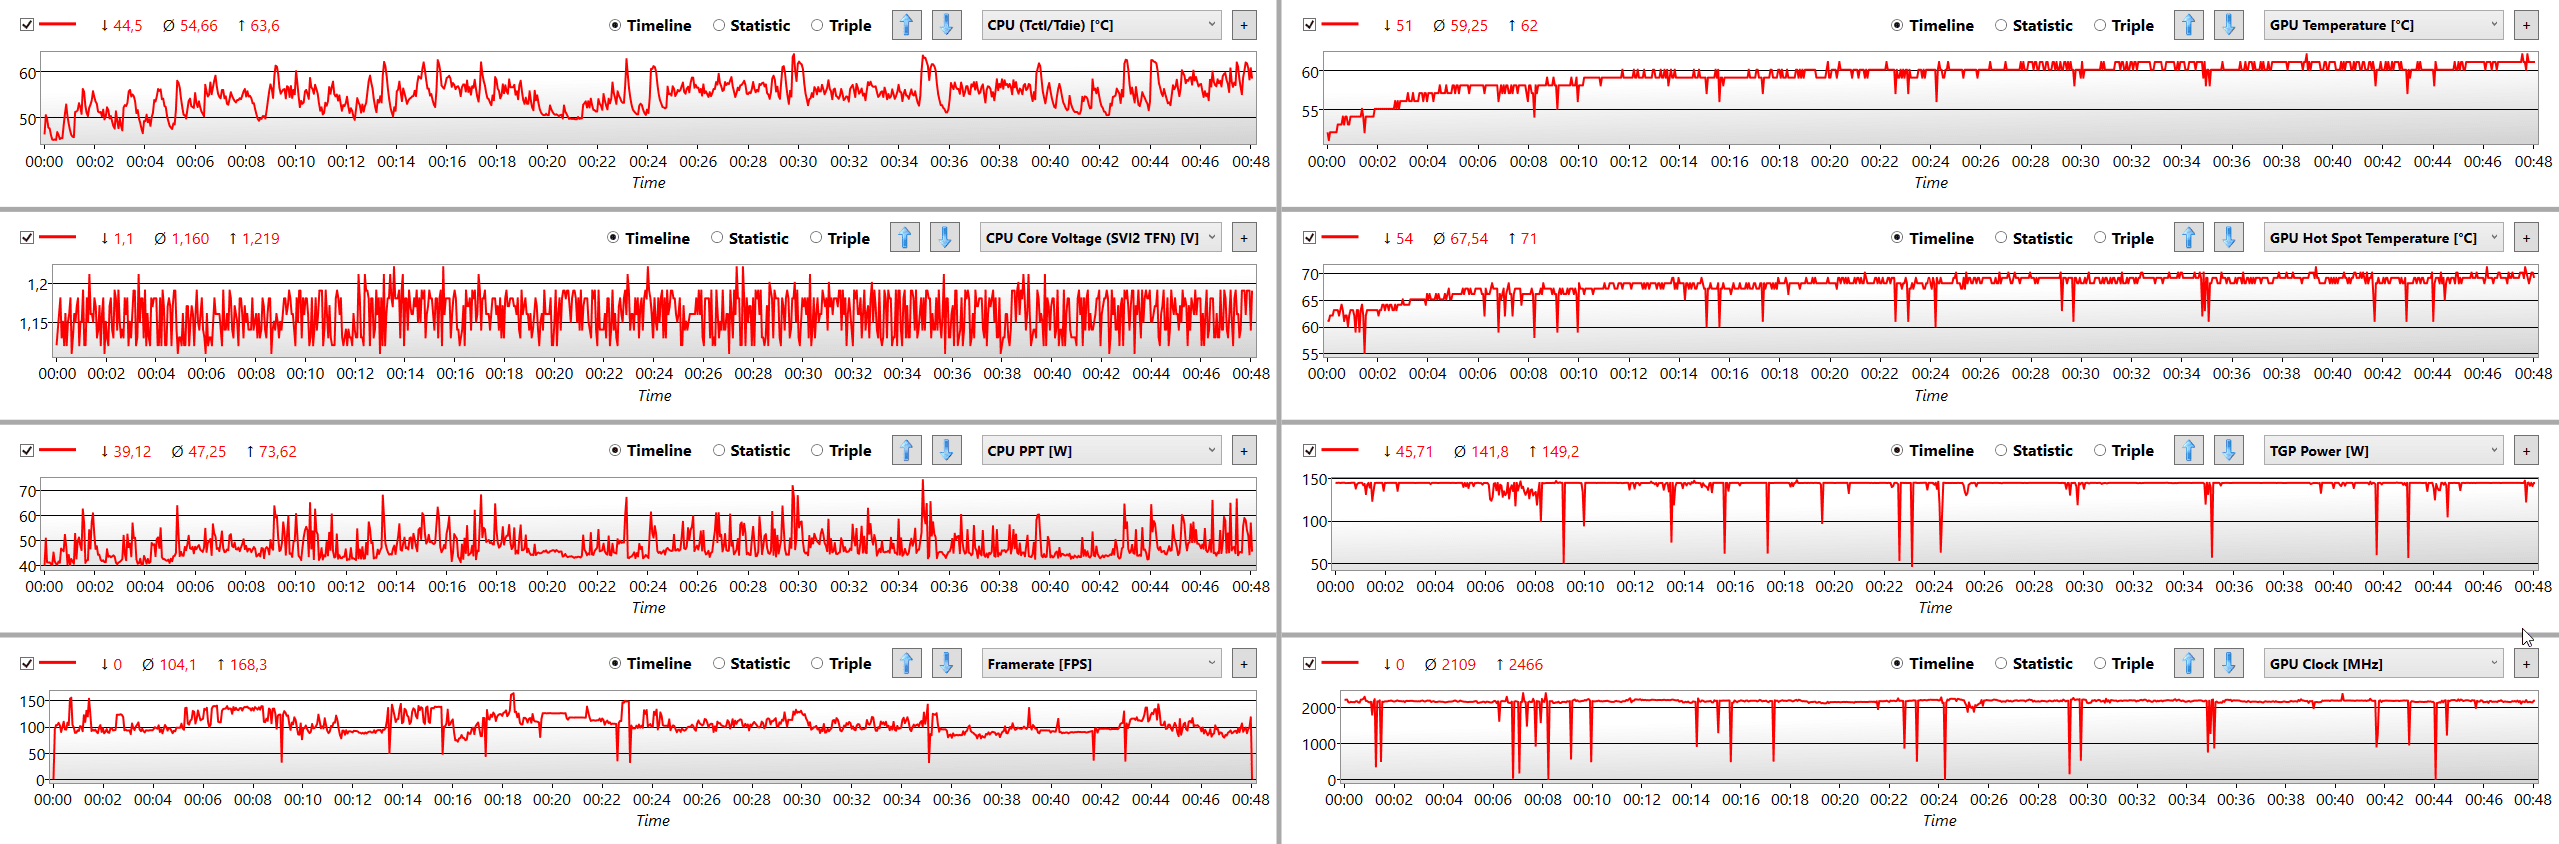Move the TGP Power chart up

pos(2188,450)
